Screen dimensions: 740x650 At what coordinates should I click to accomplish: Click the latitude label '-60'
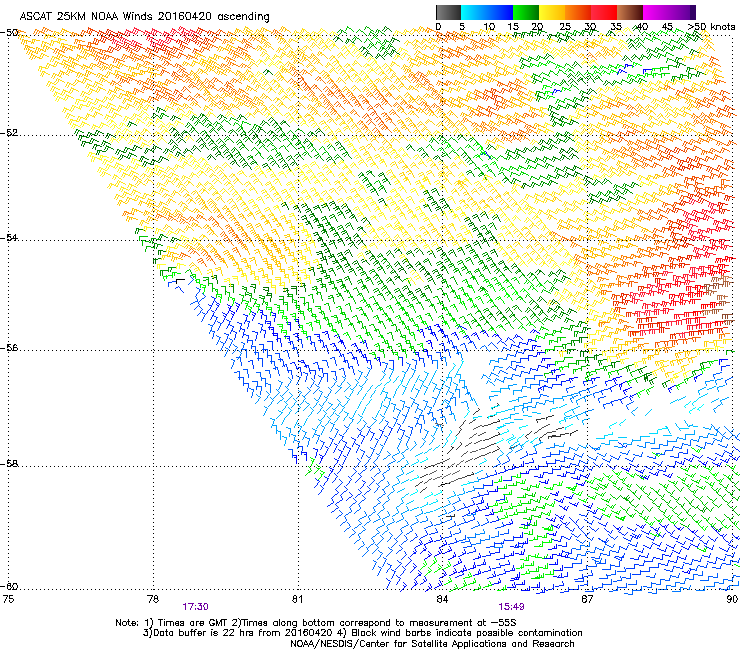(x=9, y=586)
